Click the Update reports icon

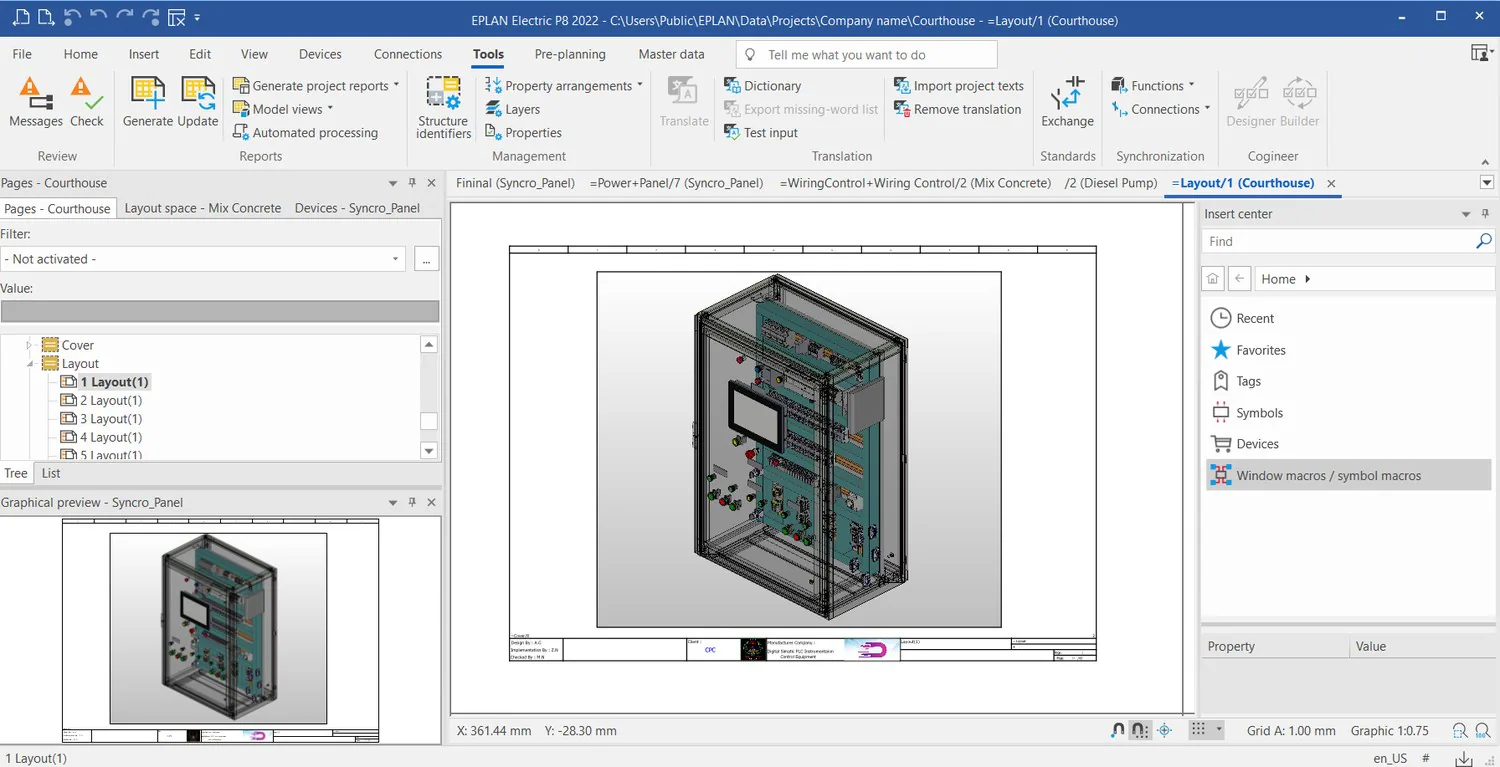coord(198,102)
